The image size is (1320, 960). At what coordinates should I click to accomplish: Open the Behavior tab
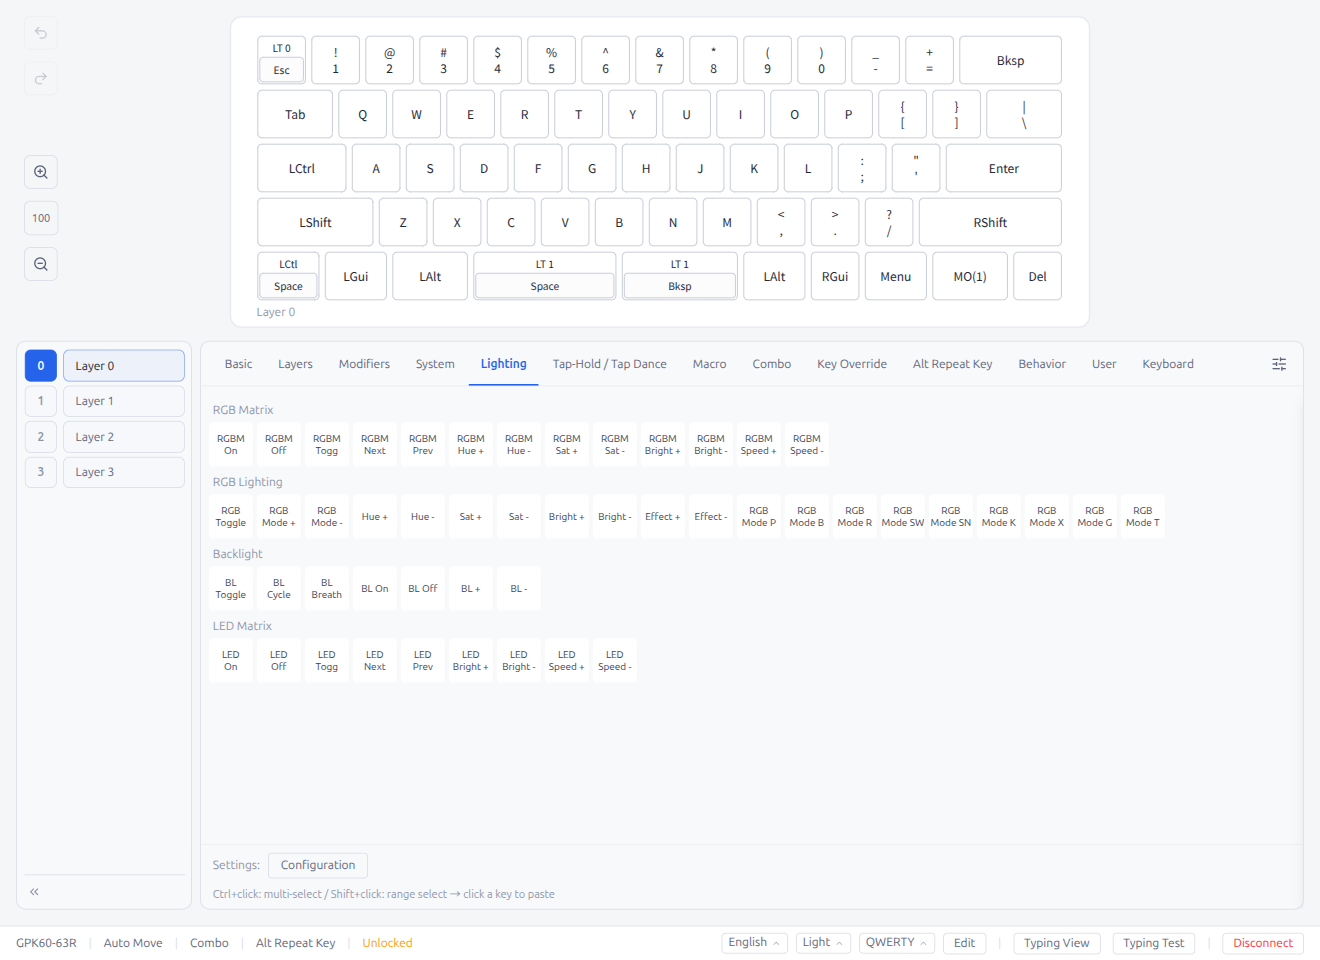click(1041, 364)
